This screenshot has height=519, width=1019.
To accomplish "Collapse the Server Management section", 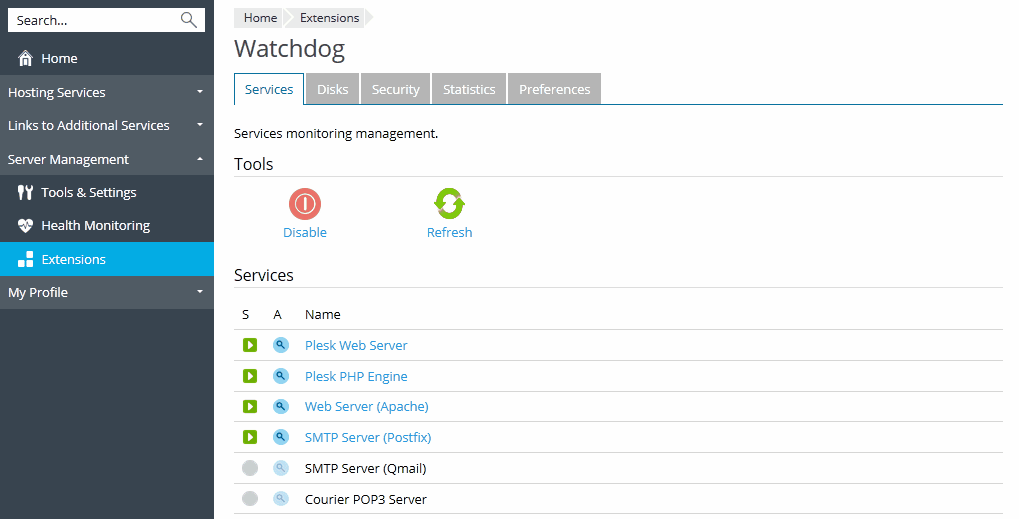I will (x=106, y=159).
